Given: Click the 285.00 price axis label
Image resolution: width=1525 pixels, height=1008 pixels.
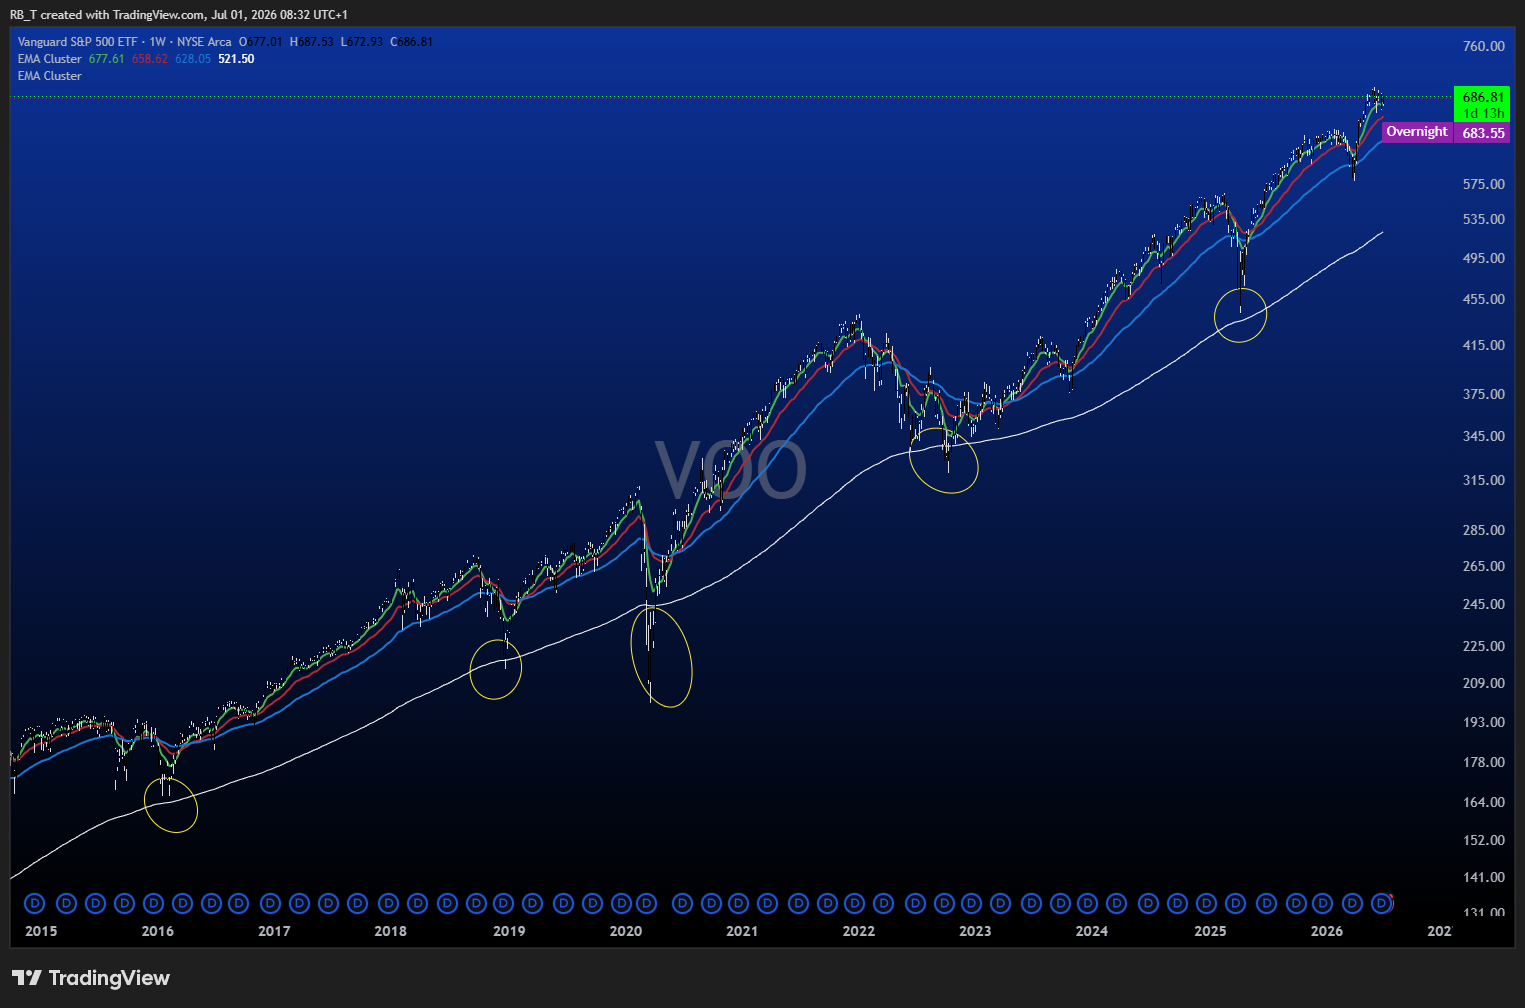Looking at the screenshot, I should tap(1483, 530).
